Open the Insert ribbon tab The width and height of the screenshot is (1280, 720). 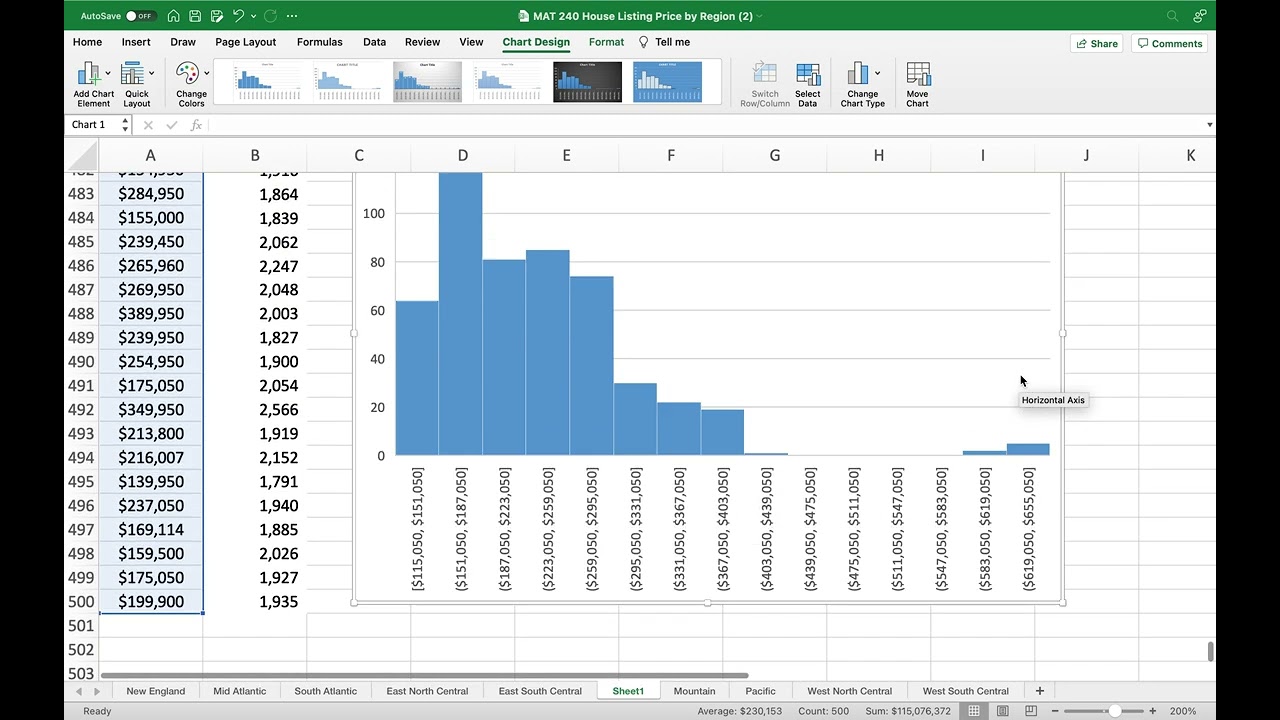pyautogui.click(x=136, y=42)
